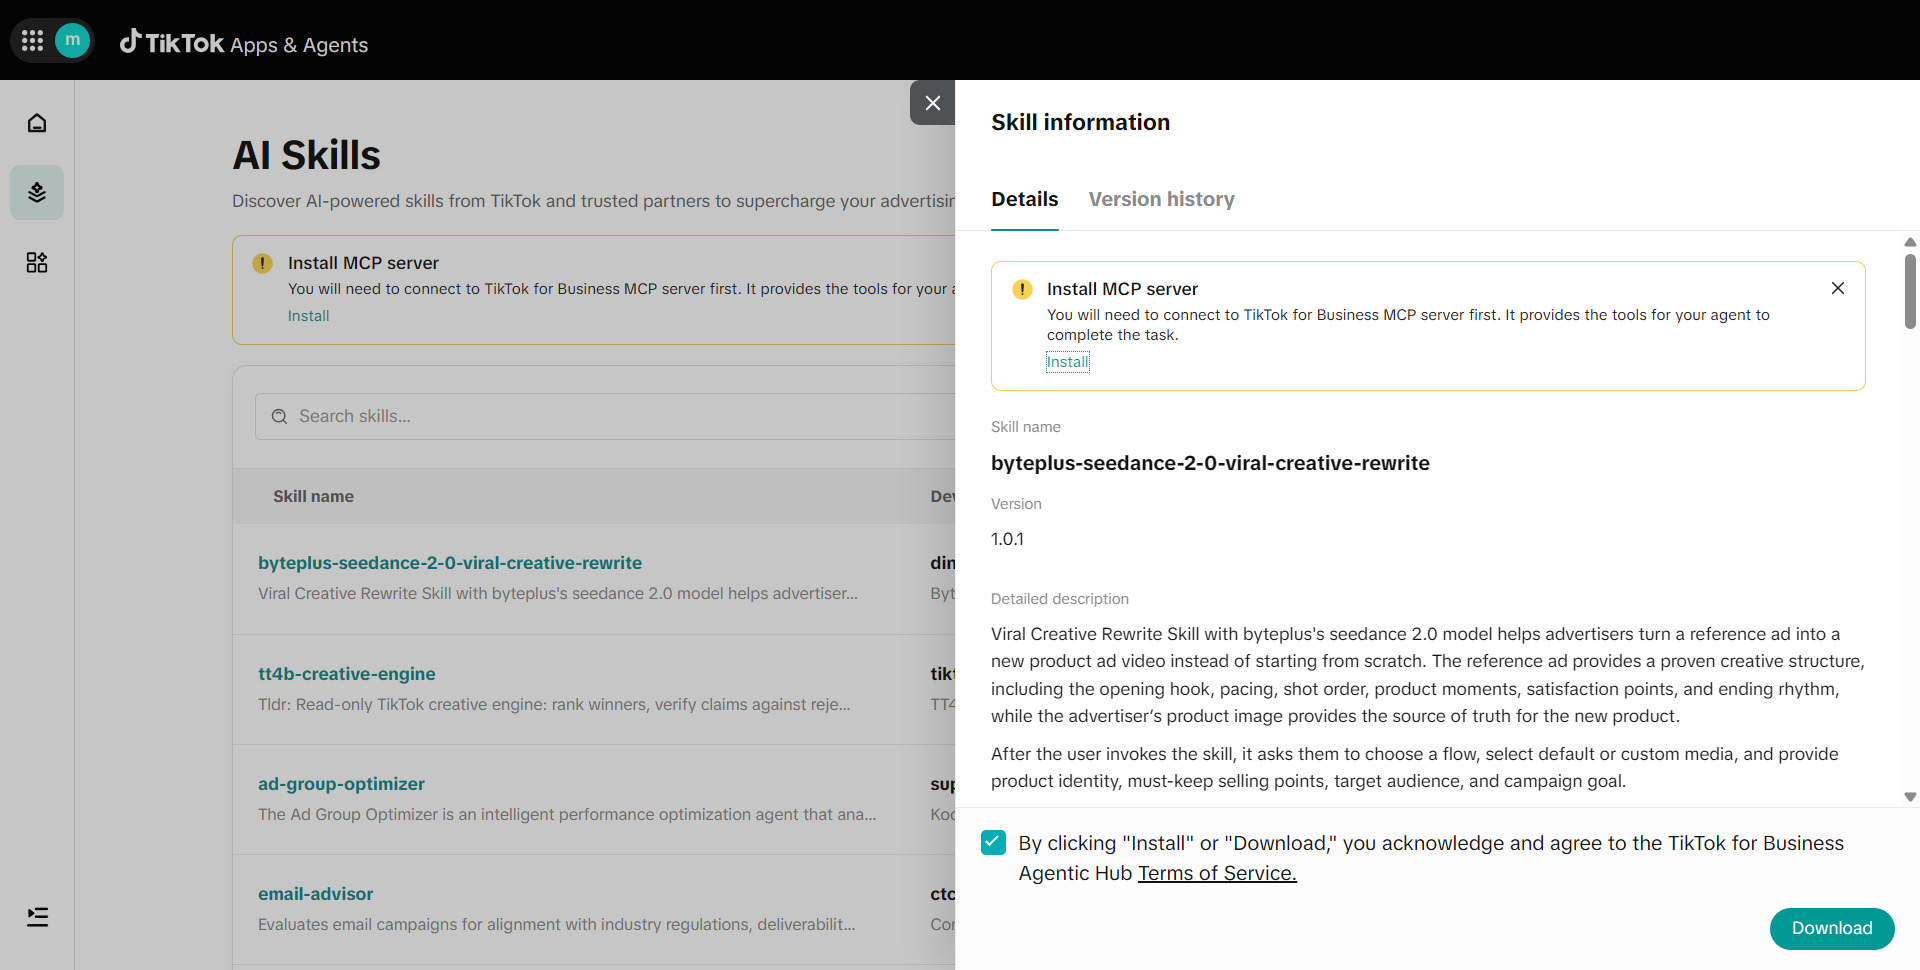Click the 'Install MCP server' title in the panel
This screenshot has height=970, width=1920.
point(1122,289)
